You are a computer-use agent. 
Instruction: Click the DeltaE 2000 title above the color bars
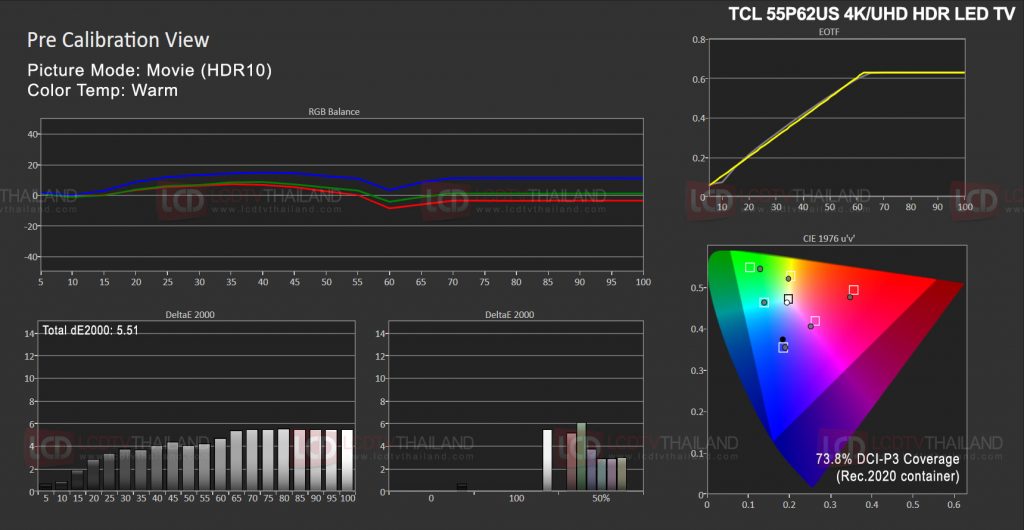509,315
